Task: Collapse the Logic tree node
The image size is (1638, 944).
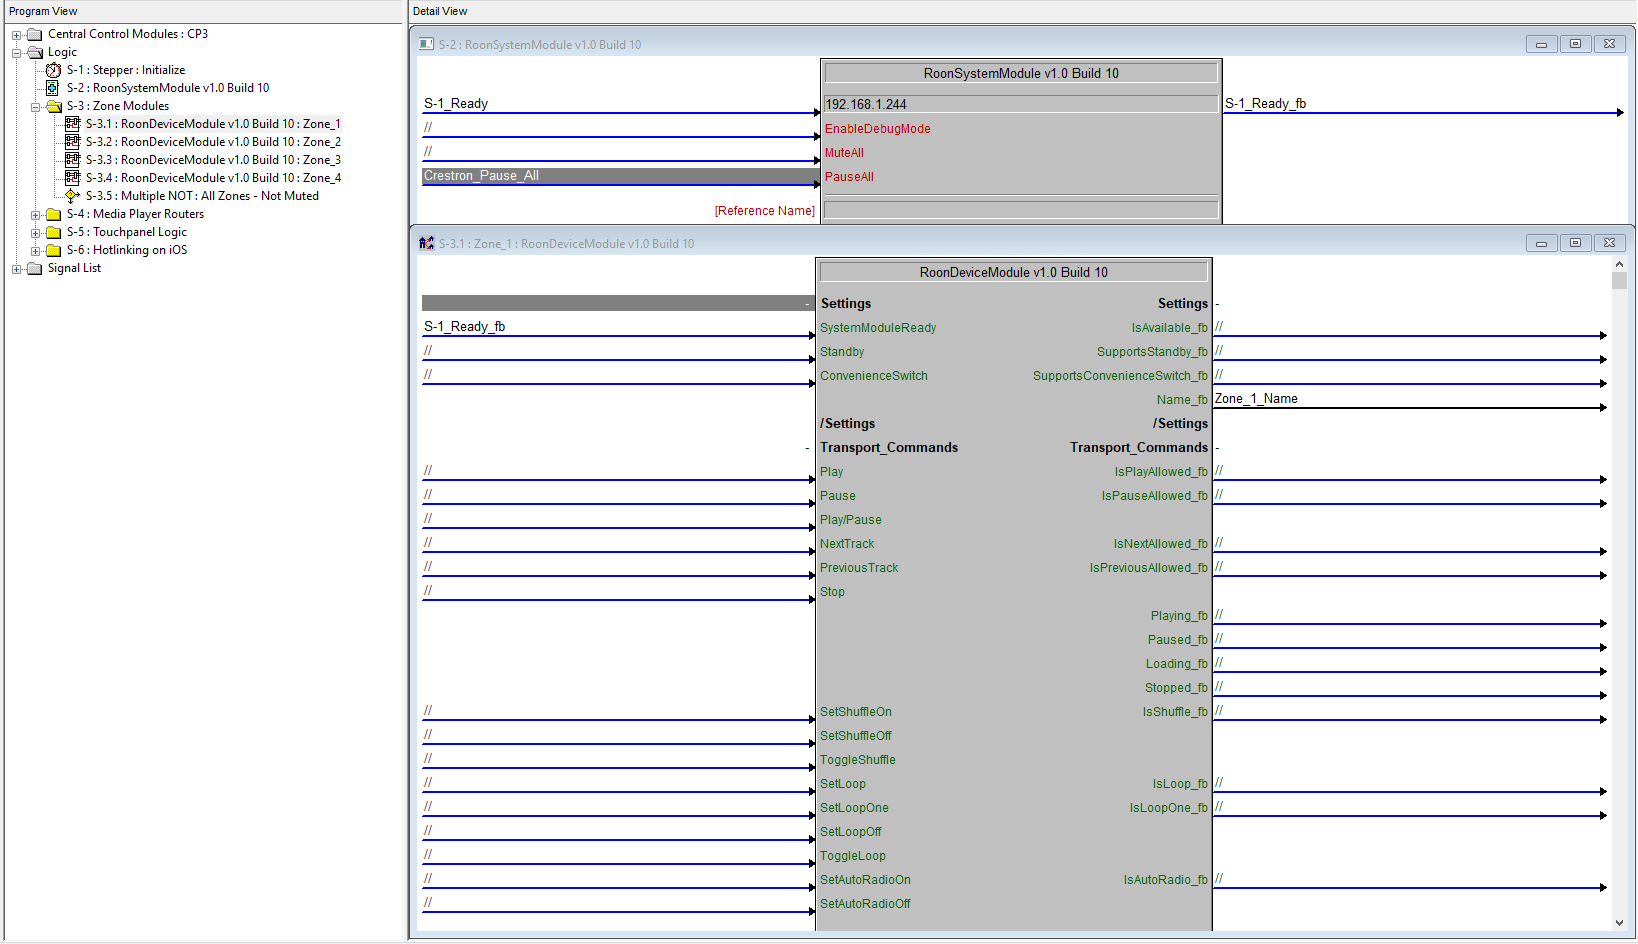Action: (x=17, y=53)
